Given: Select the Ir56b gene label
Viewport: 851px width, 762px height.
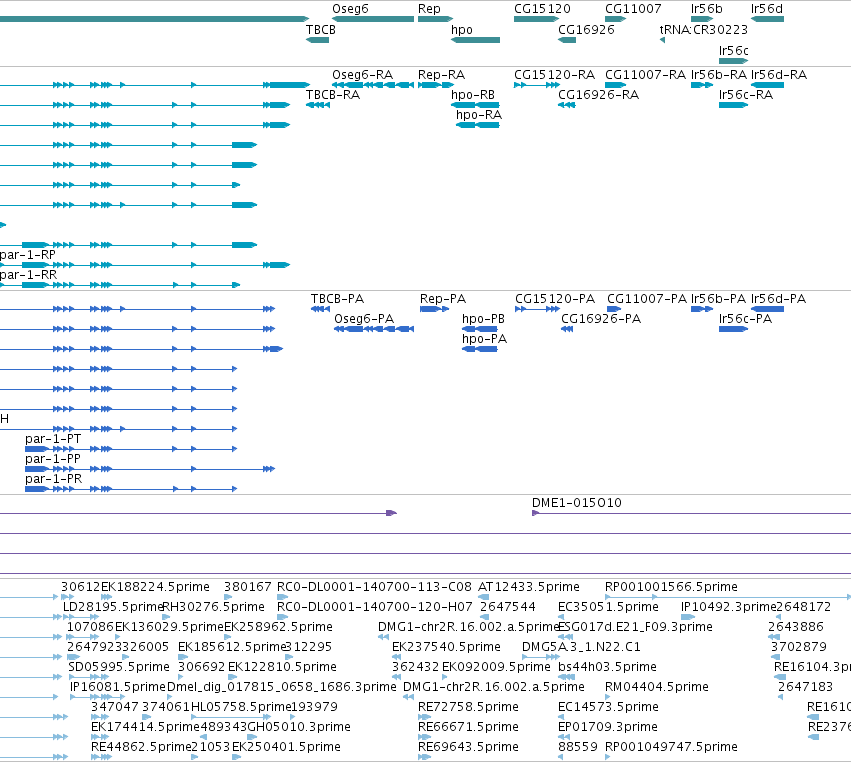Looking at the screenshot, I should [x=706, y=9].
